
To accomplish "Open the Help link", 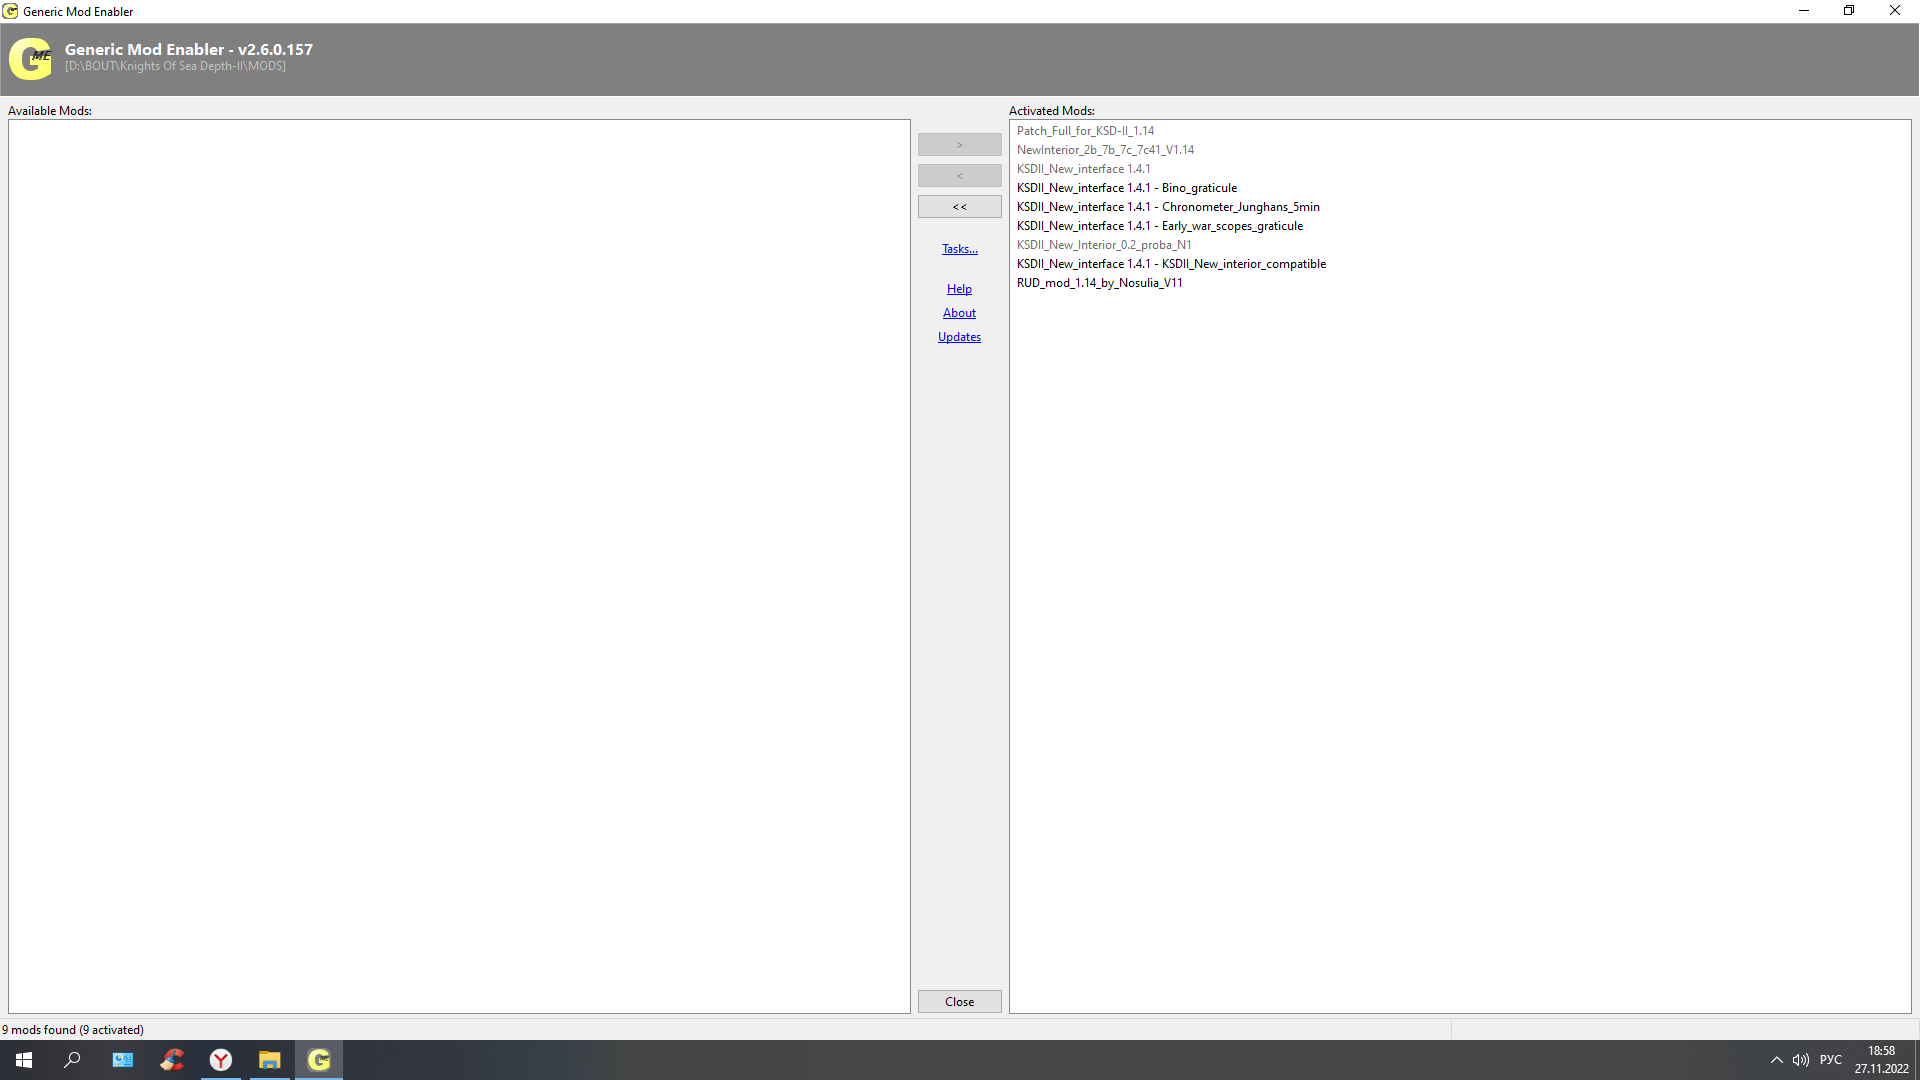I will tap(959, 289).
